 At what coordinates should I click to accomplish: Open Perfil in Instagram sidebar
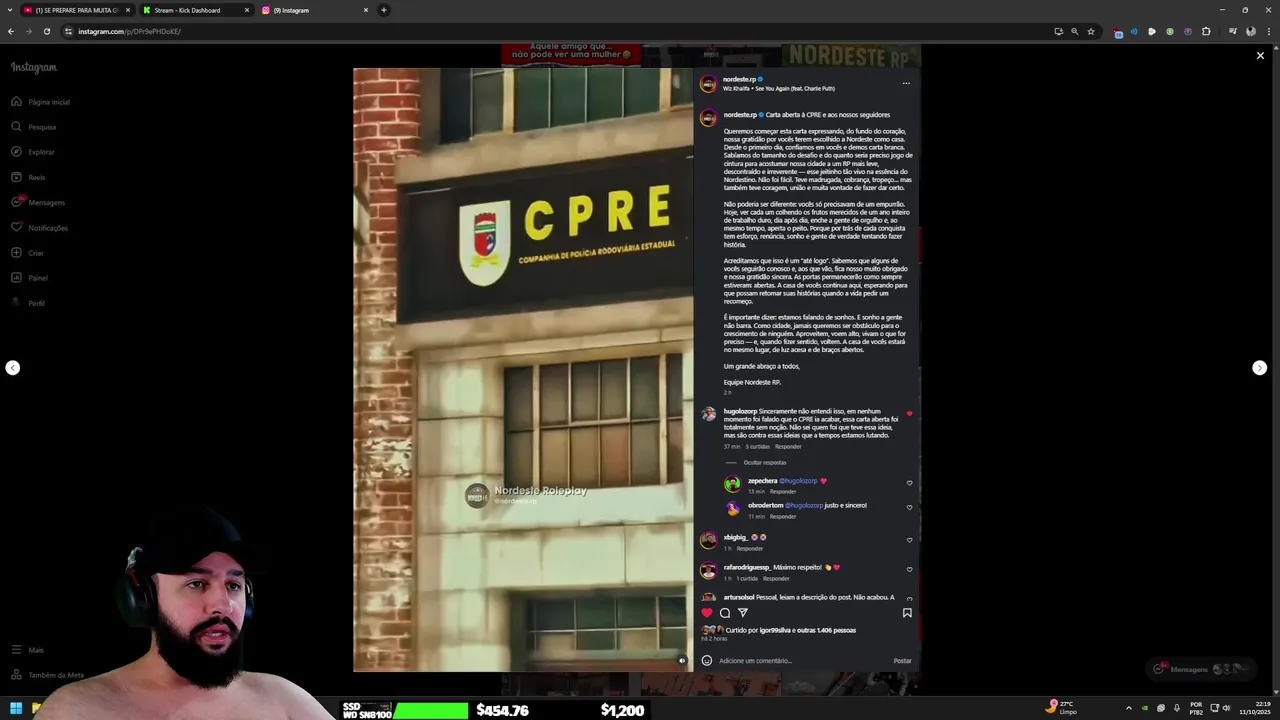28,303
